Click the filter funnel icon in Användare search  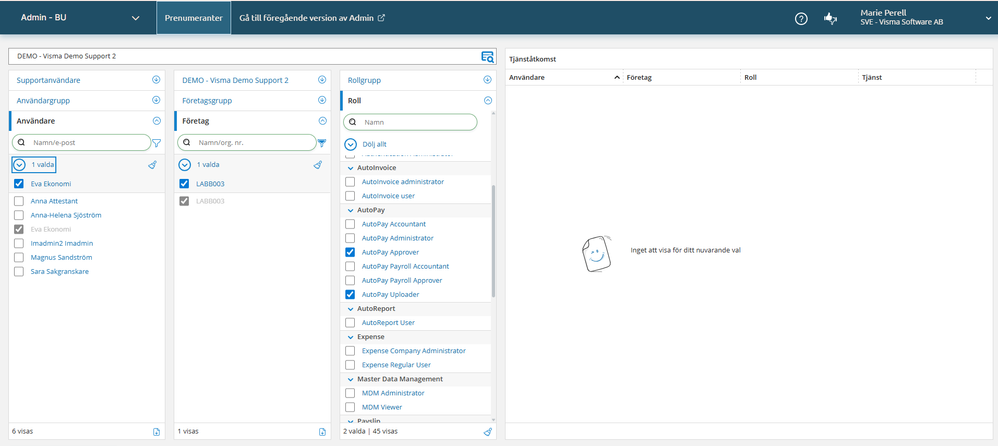[157, 143]
